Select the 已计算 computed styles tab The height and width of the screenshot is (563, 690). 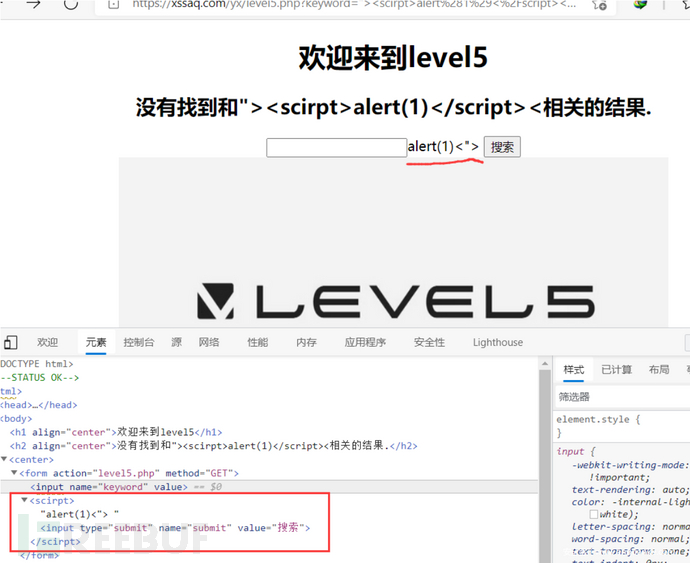[616, 369]
